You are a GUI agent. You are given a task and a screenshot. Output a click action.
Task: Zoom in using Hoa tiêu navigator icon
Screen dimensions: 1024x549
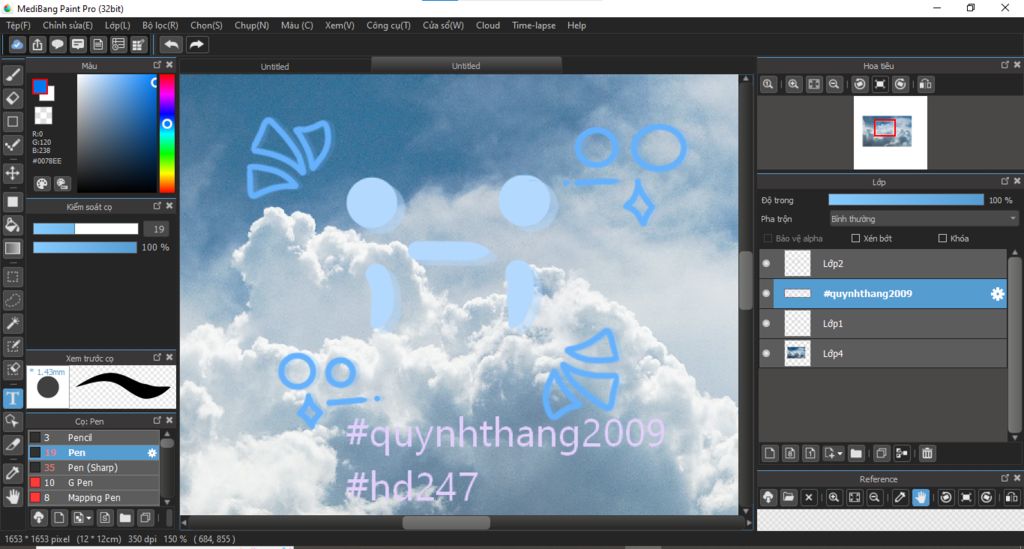pos(793,84)
